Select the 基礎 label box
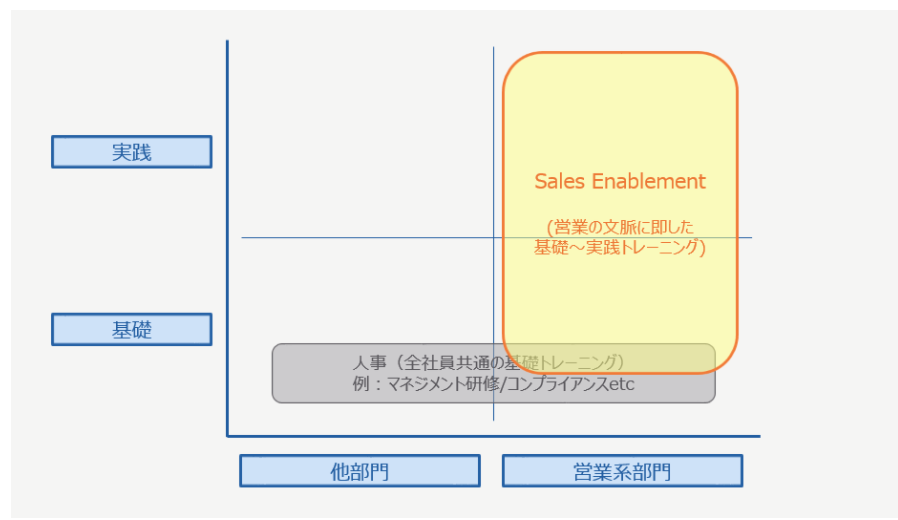The image size is (898, 520). [131, 329]
